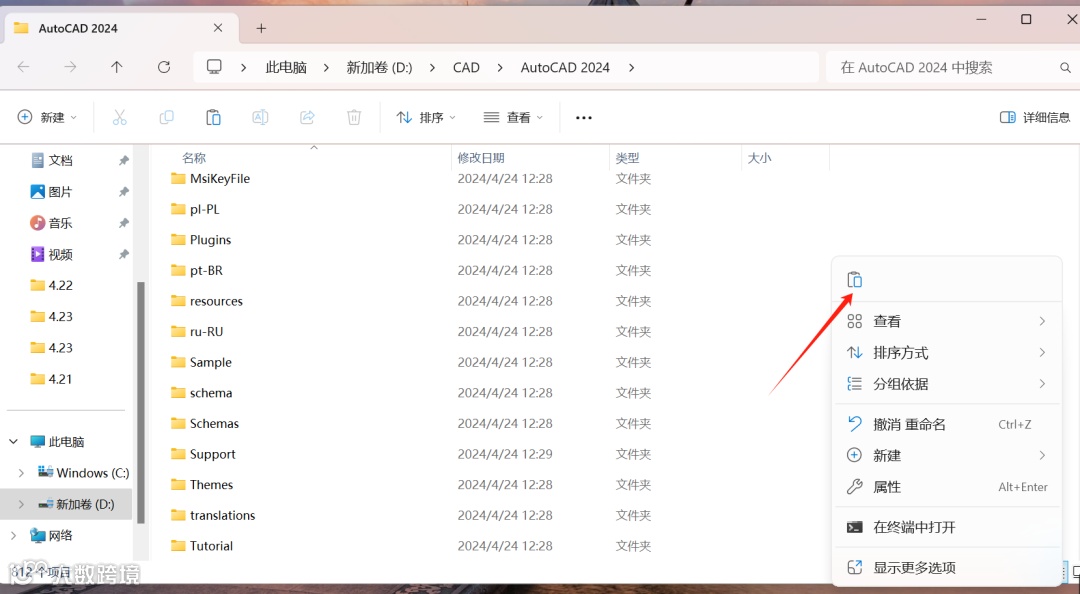Open a new tab with the plus button

(261, 28)
